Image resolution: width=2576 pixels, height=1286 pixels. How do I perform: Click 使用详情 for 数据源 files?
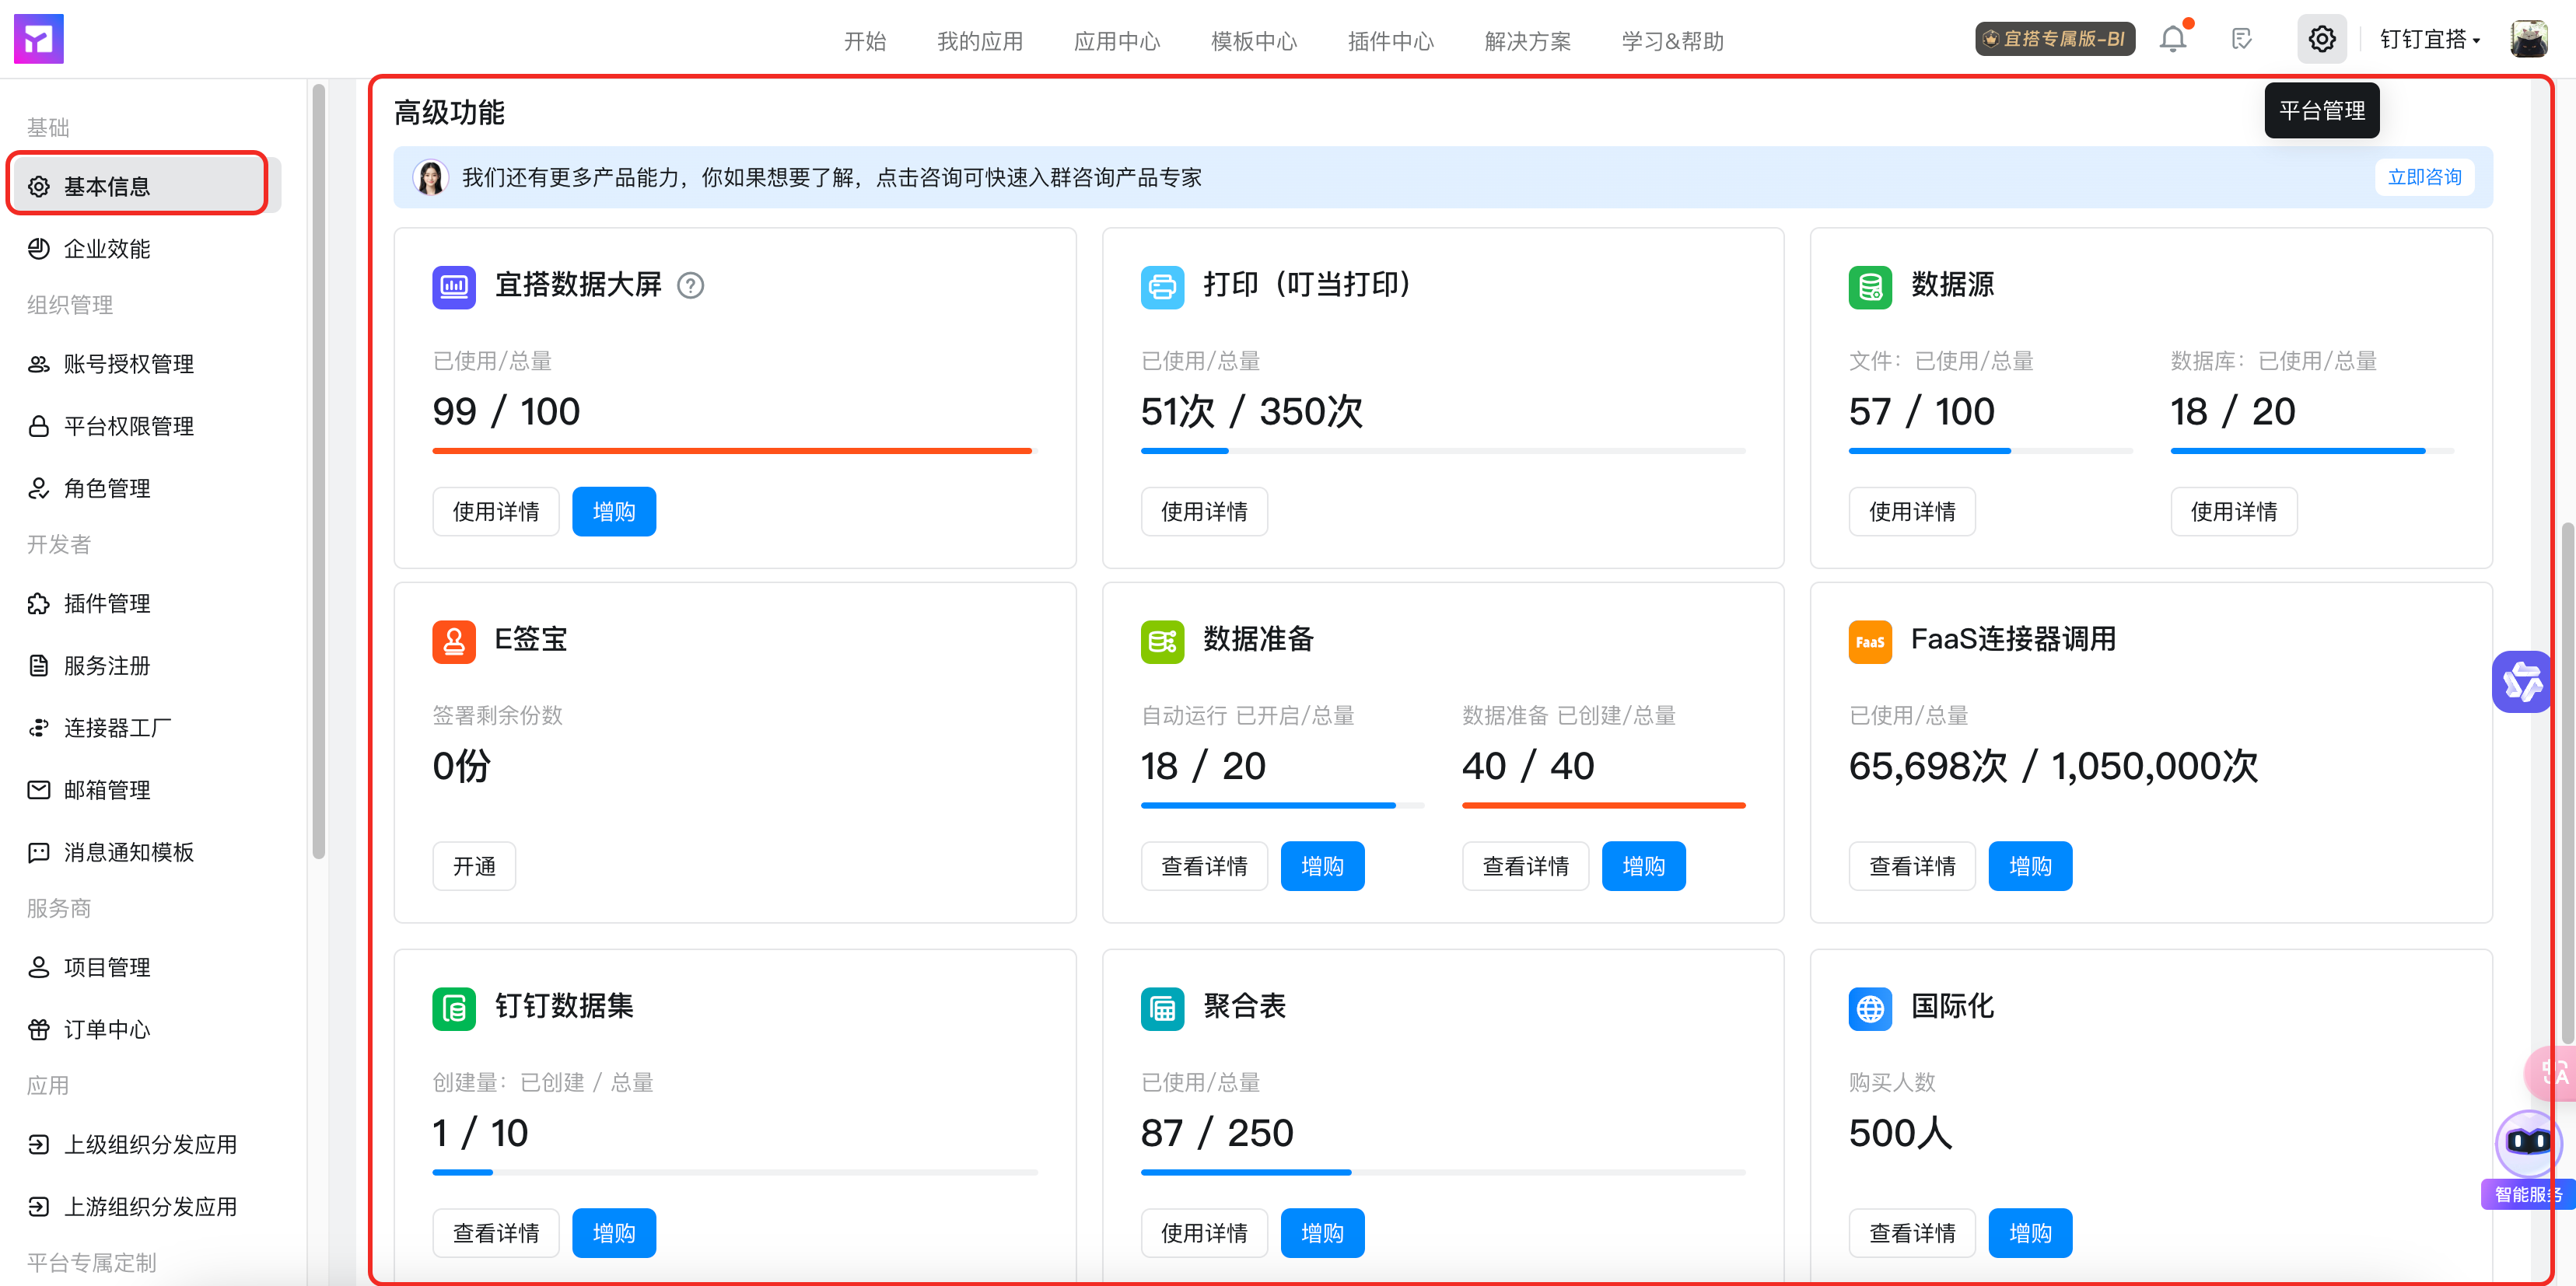(1912, 512)
